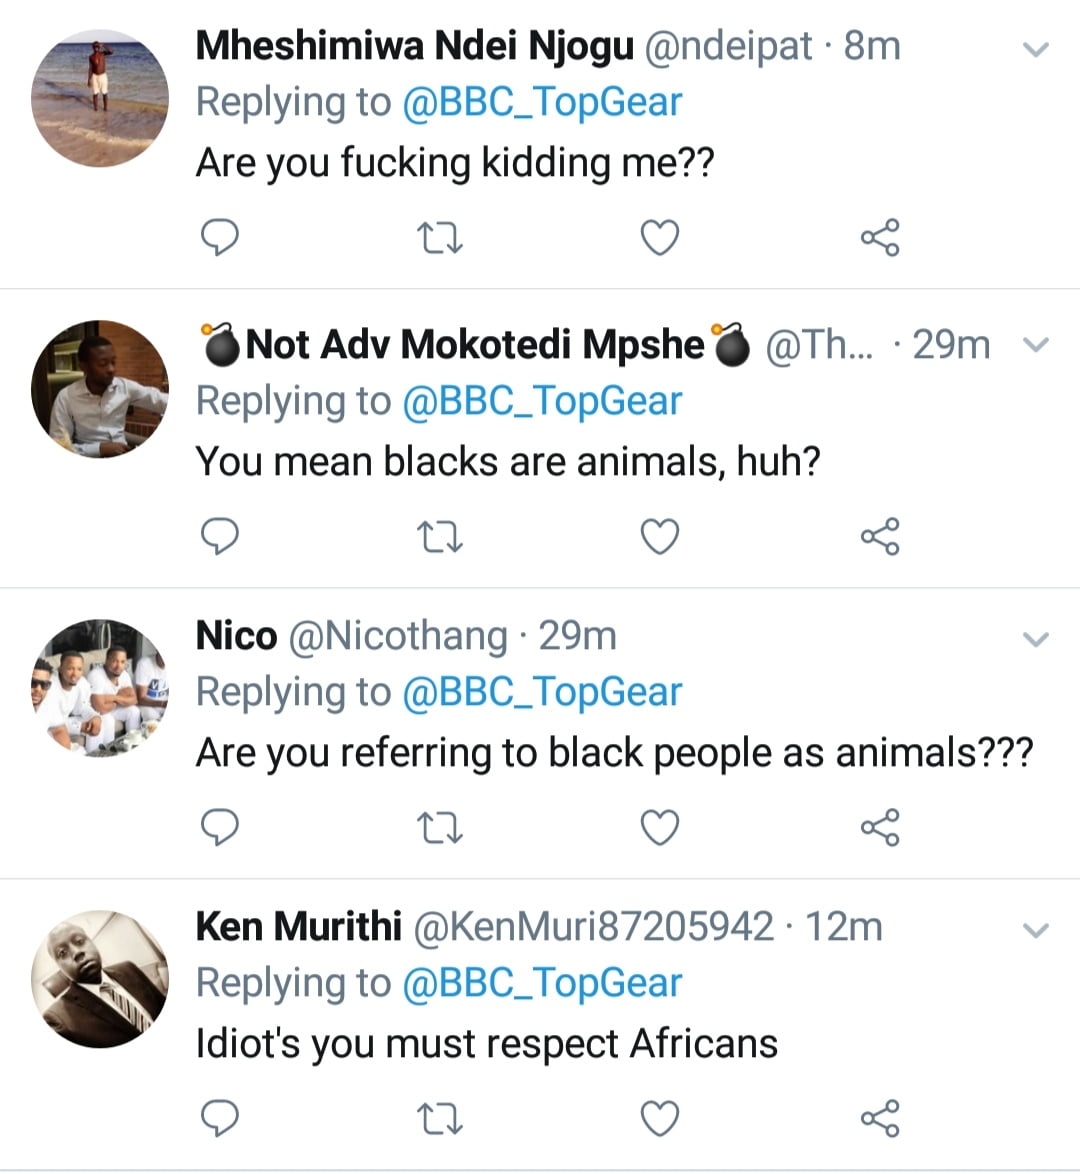Open chevron menu on Ken Murithi's tweet
Image resolution: width=1080 pixels, height=1174 pixels.
1037,930
